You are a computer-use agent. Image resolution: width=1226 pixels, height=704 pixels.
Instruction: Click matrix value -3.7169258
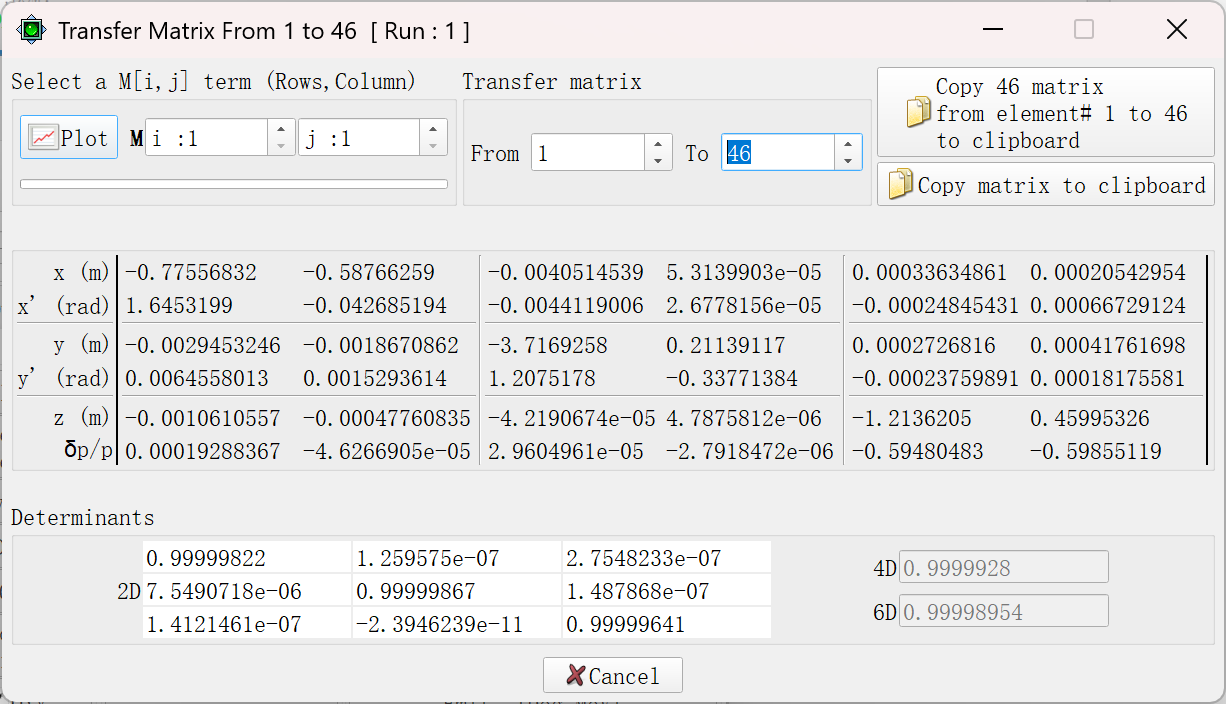point(547,345)
